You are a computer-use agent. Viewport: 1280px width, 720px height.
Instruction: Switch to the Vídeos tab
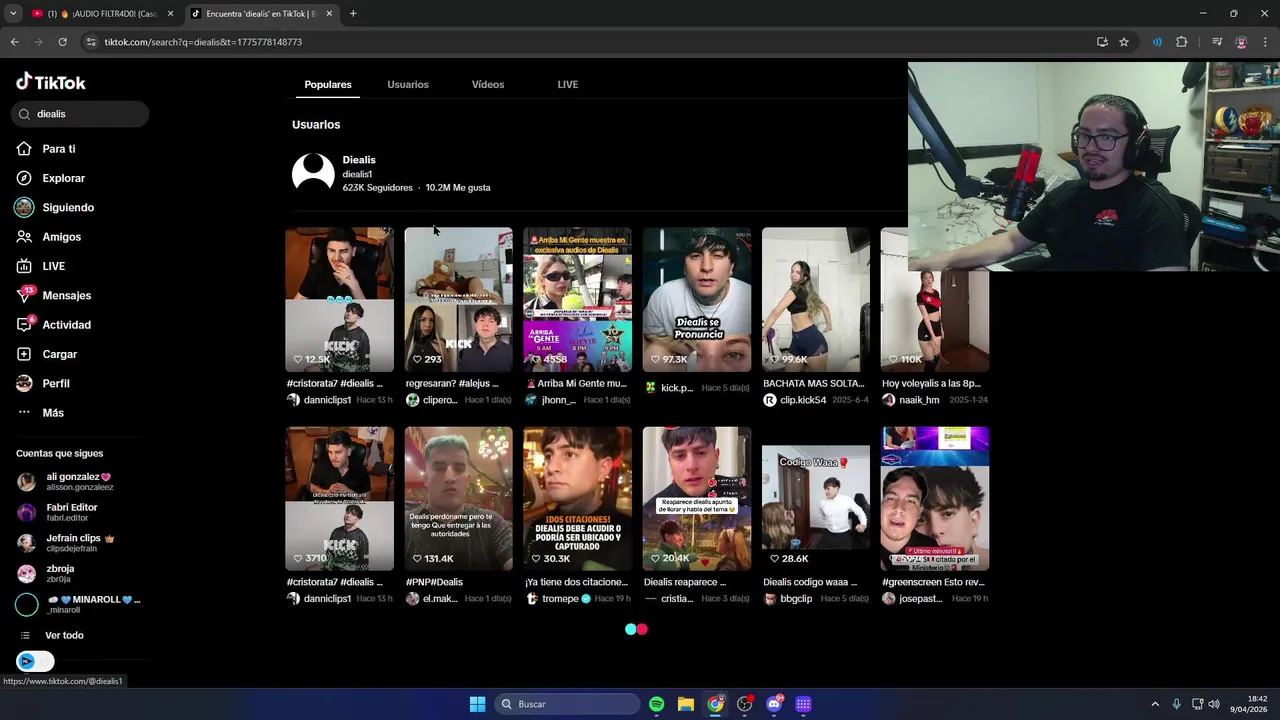point(488,85)
